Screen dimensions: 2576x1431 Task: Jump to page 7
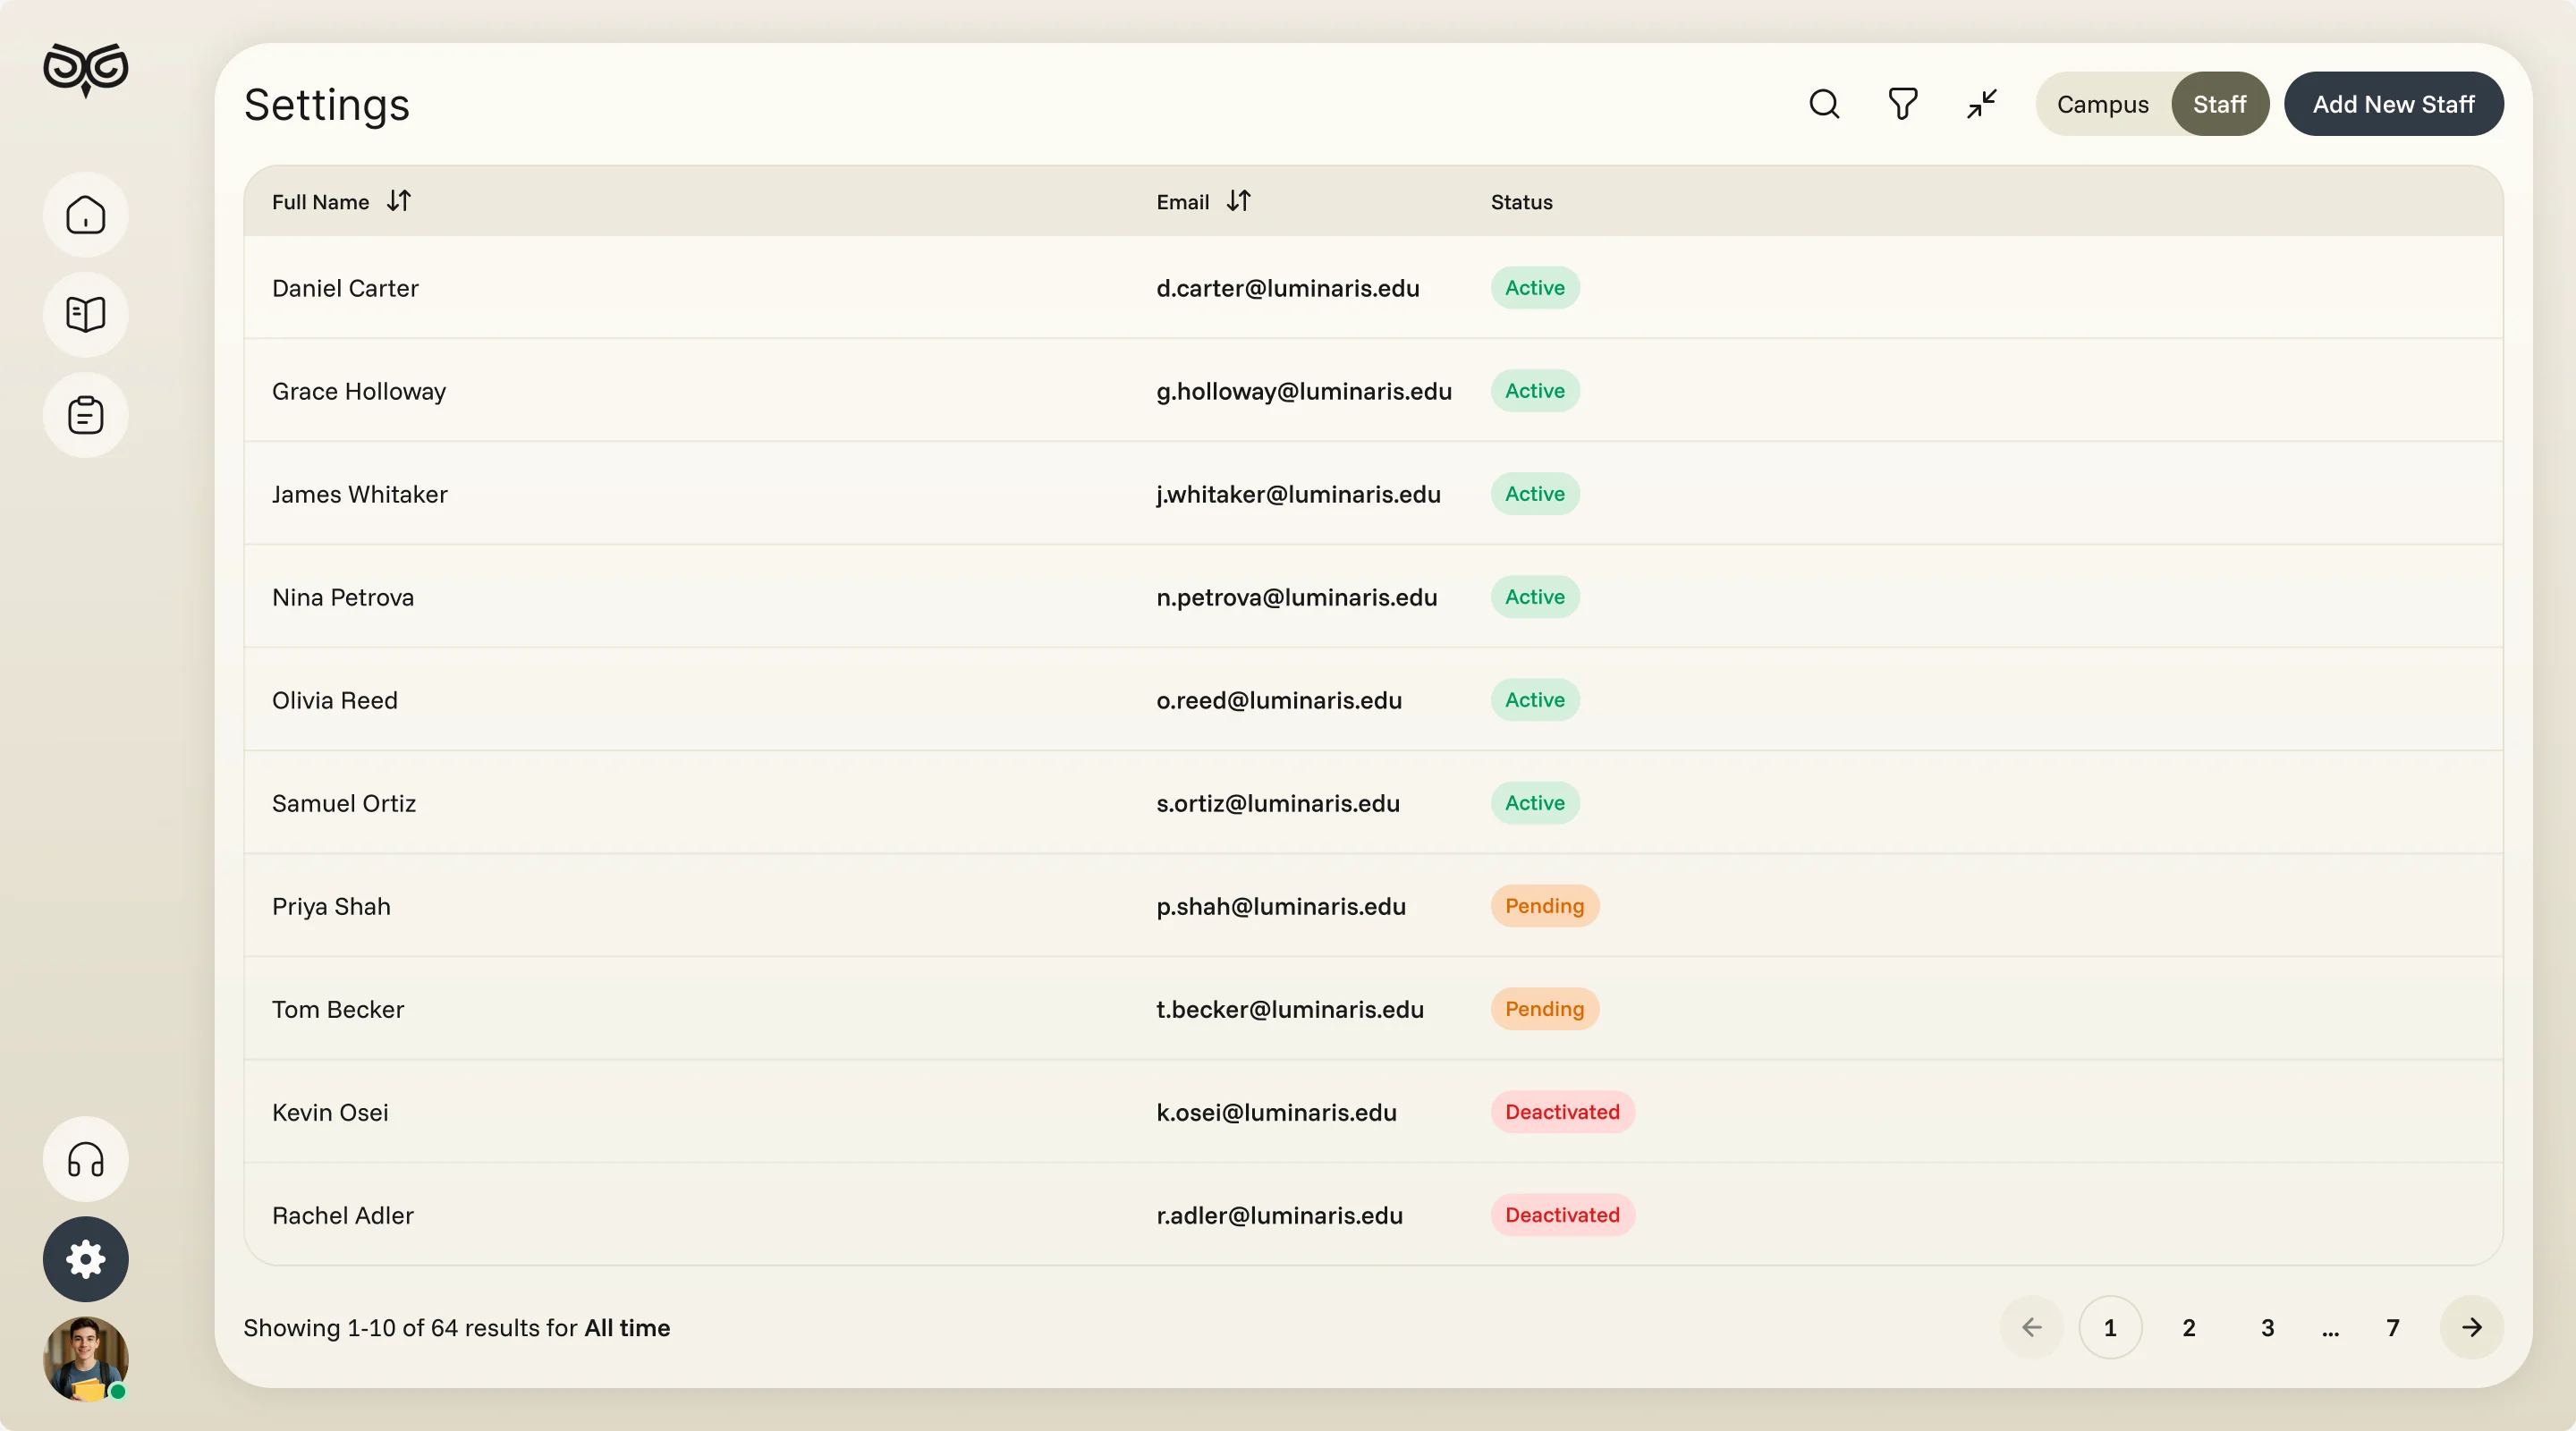2393,1328
